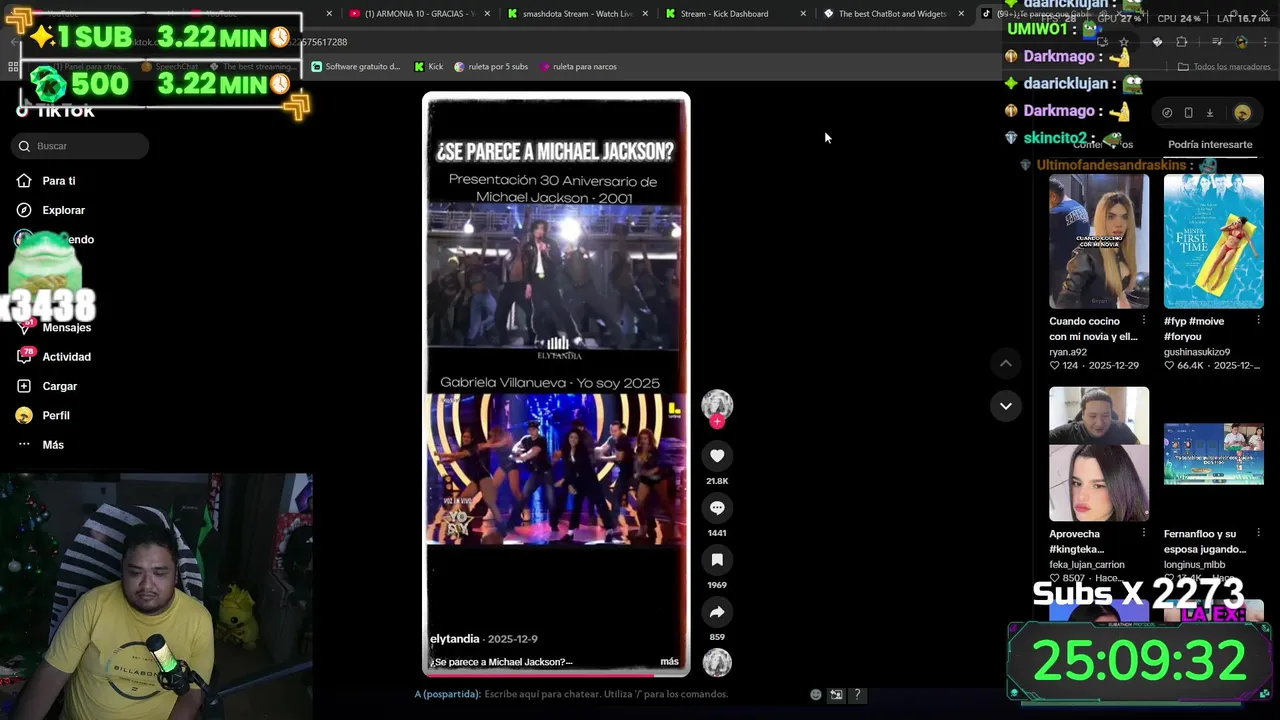Click the Explorar compass icon
This screenshot has height=720, width=1280.
(24, 210)
